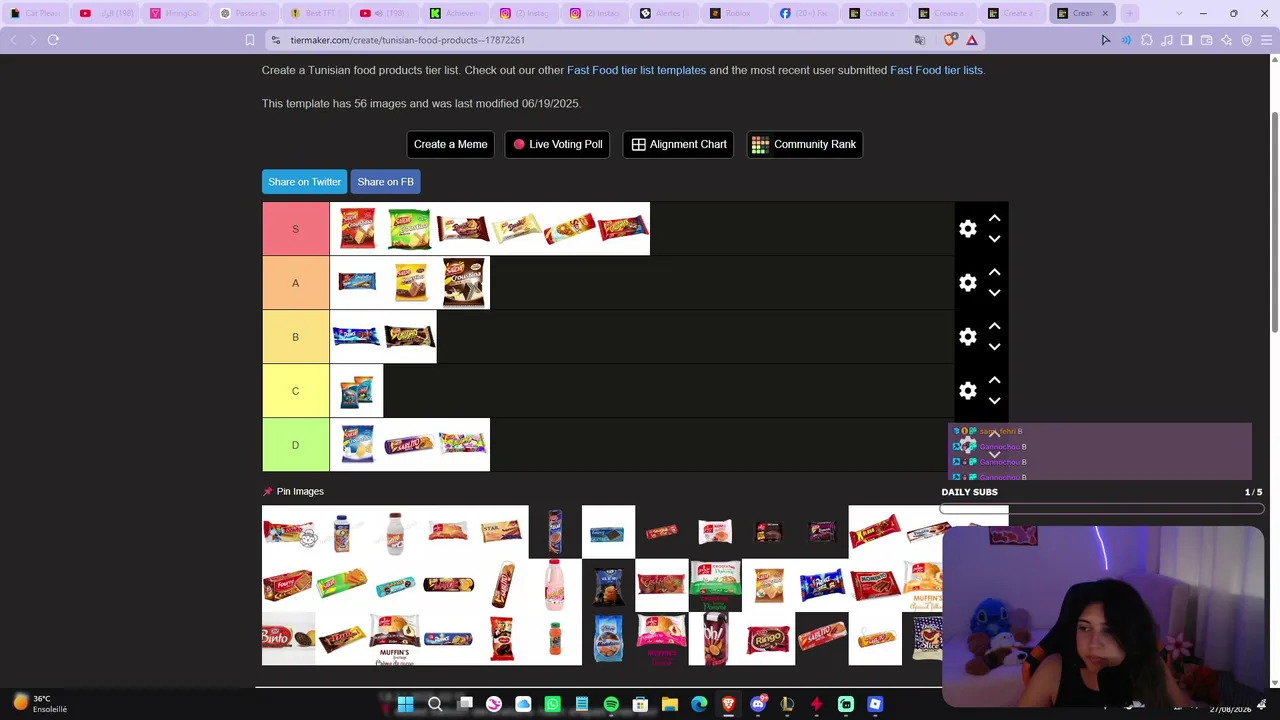
Task: Select the orange A tier label
Action: 295,283
